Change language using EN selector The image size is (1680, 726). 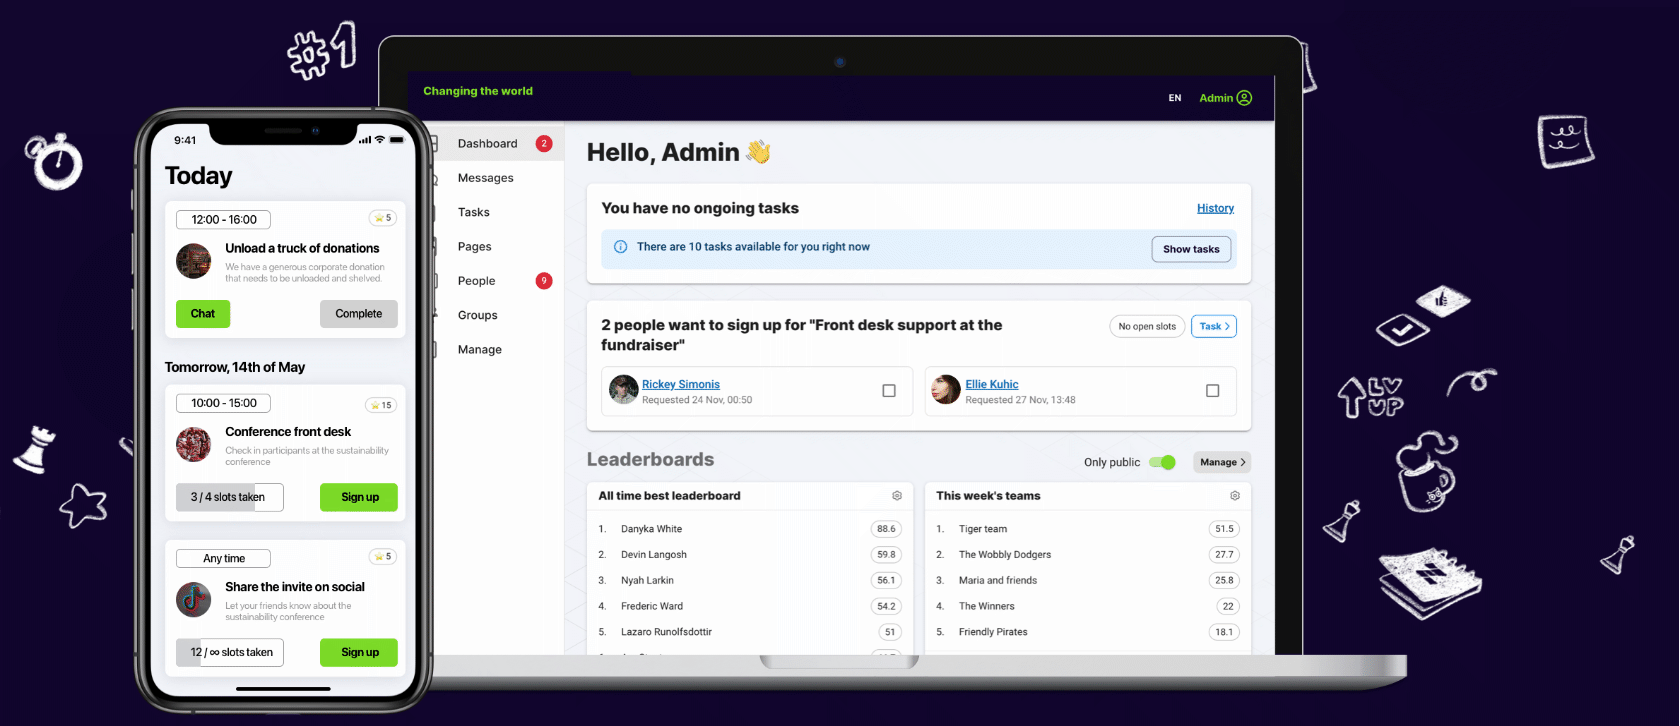tap(1175, 98)
